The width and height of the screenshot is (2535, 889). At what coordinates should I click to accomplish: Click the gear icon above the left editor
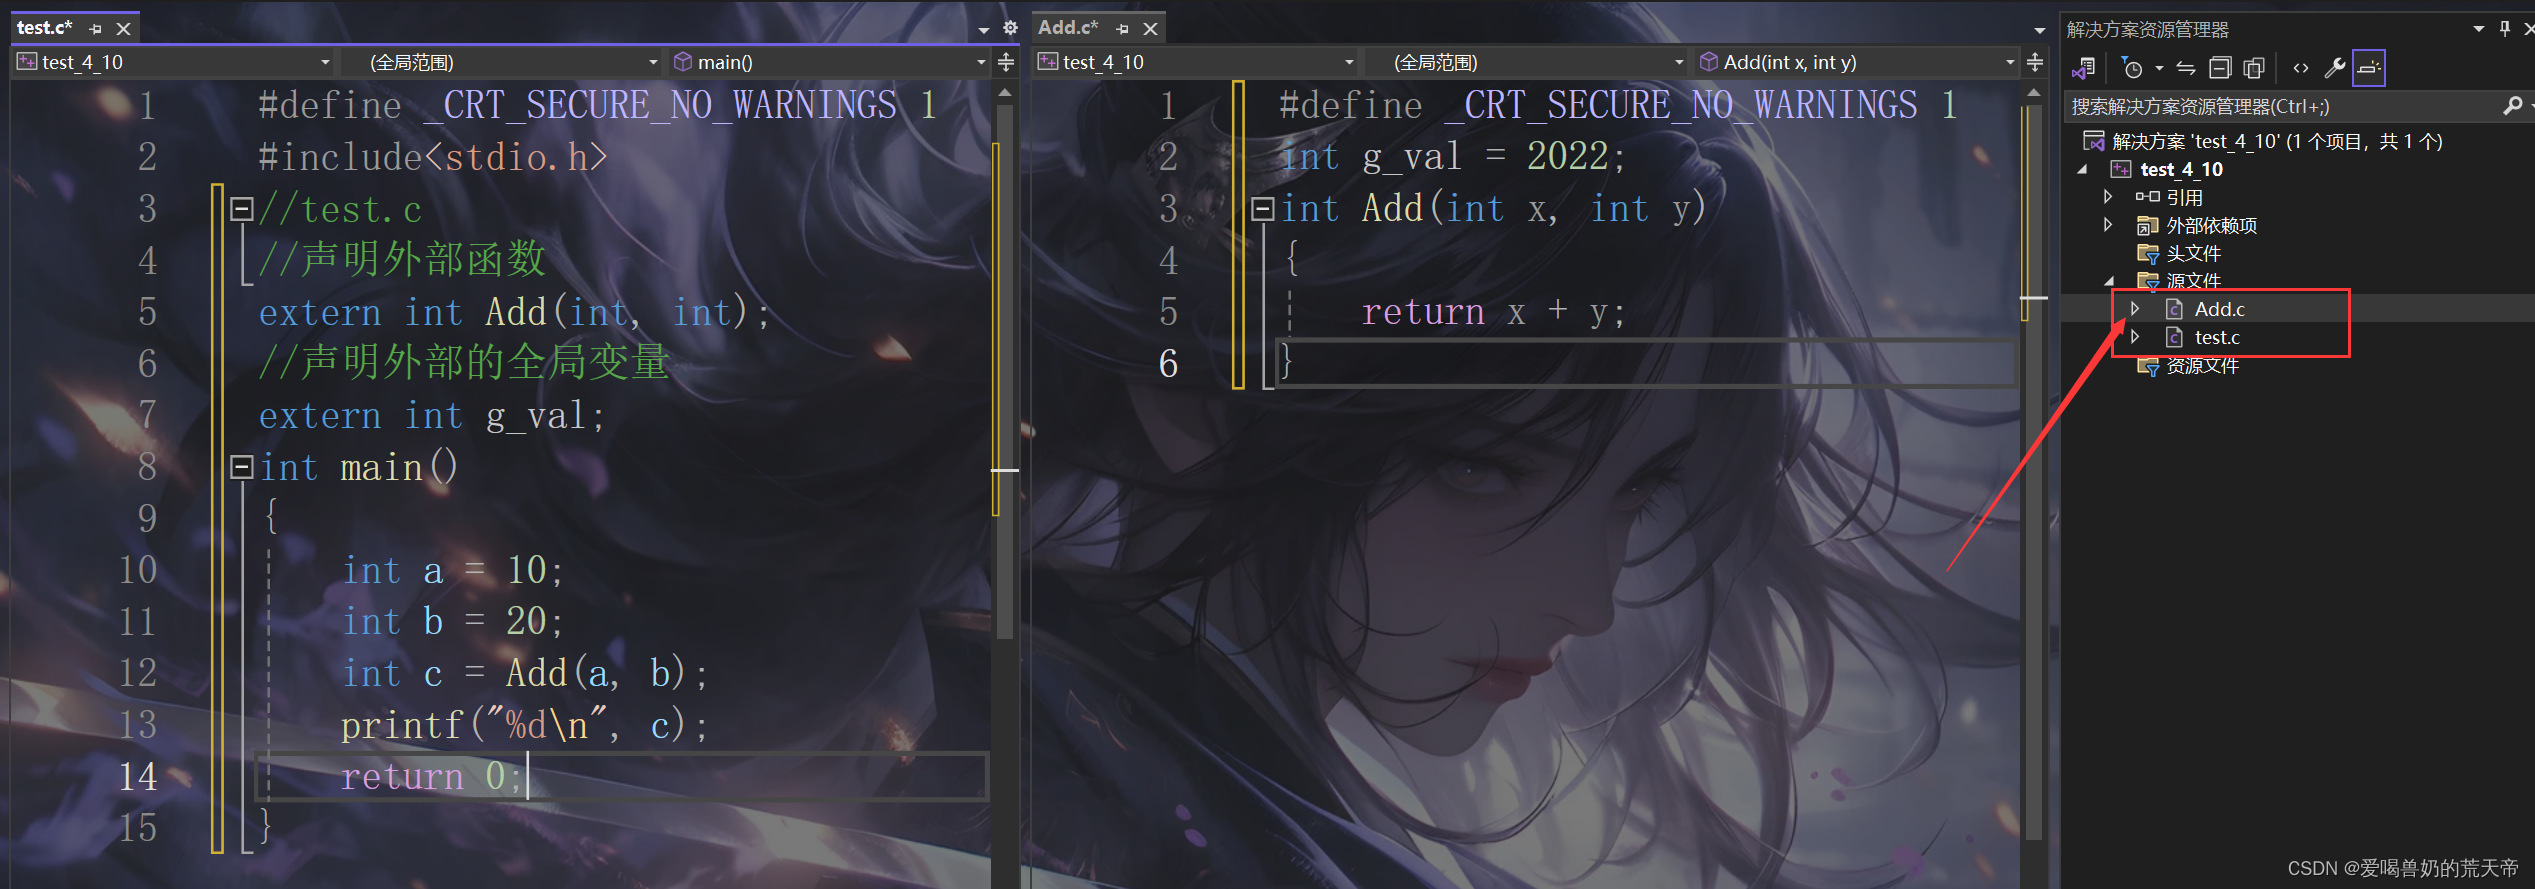pos(1010,28)
